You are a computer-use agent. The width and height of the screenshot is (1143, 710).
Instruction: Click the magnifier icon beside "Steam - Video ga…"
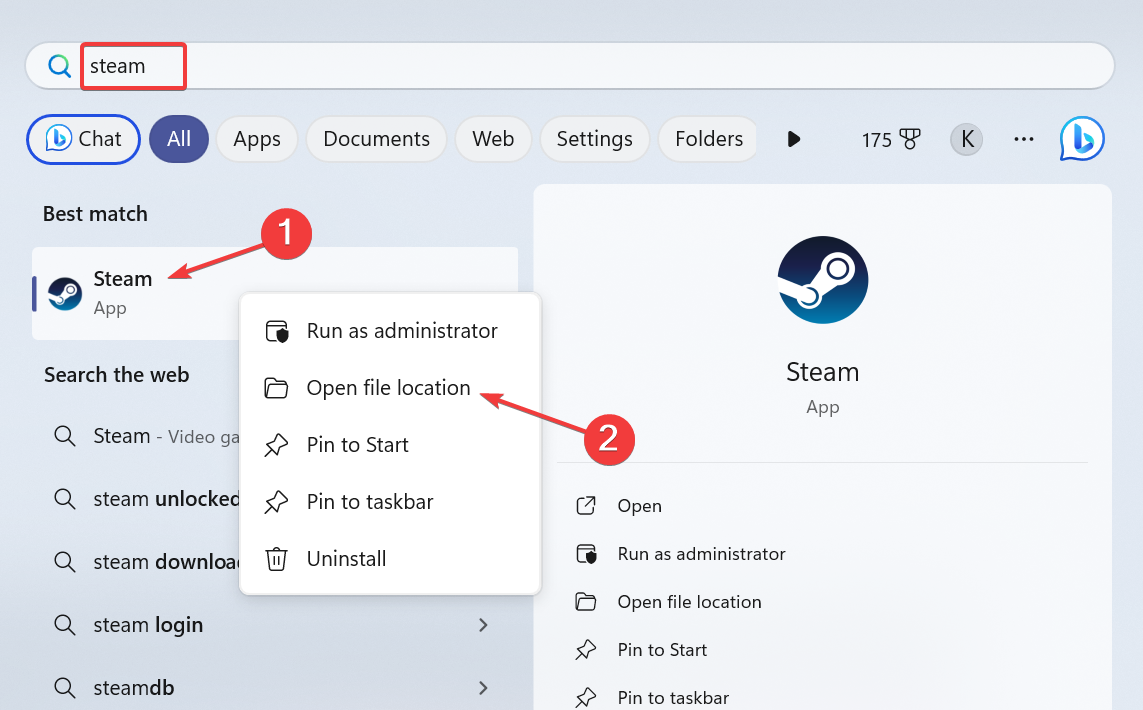point(65,436)
